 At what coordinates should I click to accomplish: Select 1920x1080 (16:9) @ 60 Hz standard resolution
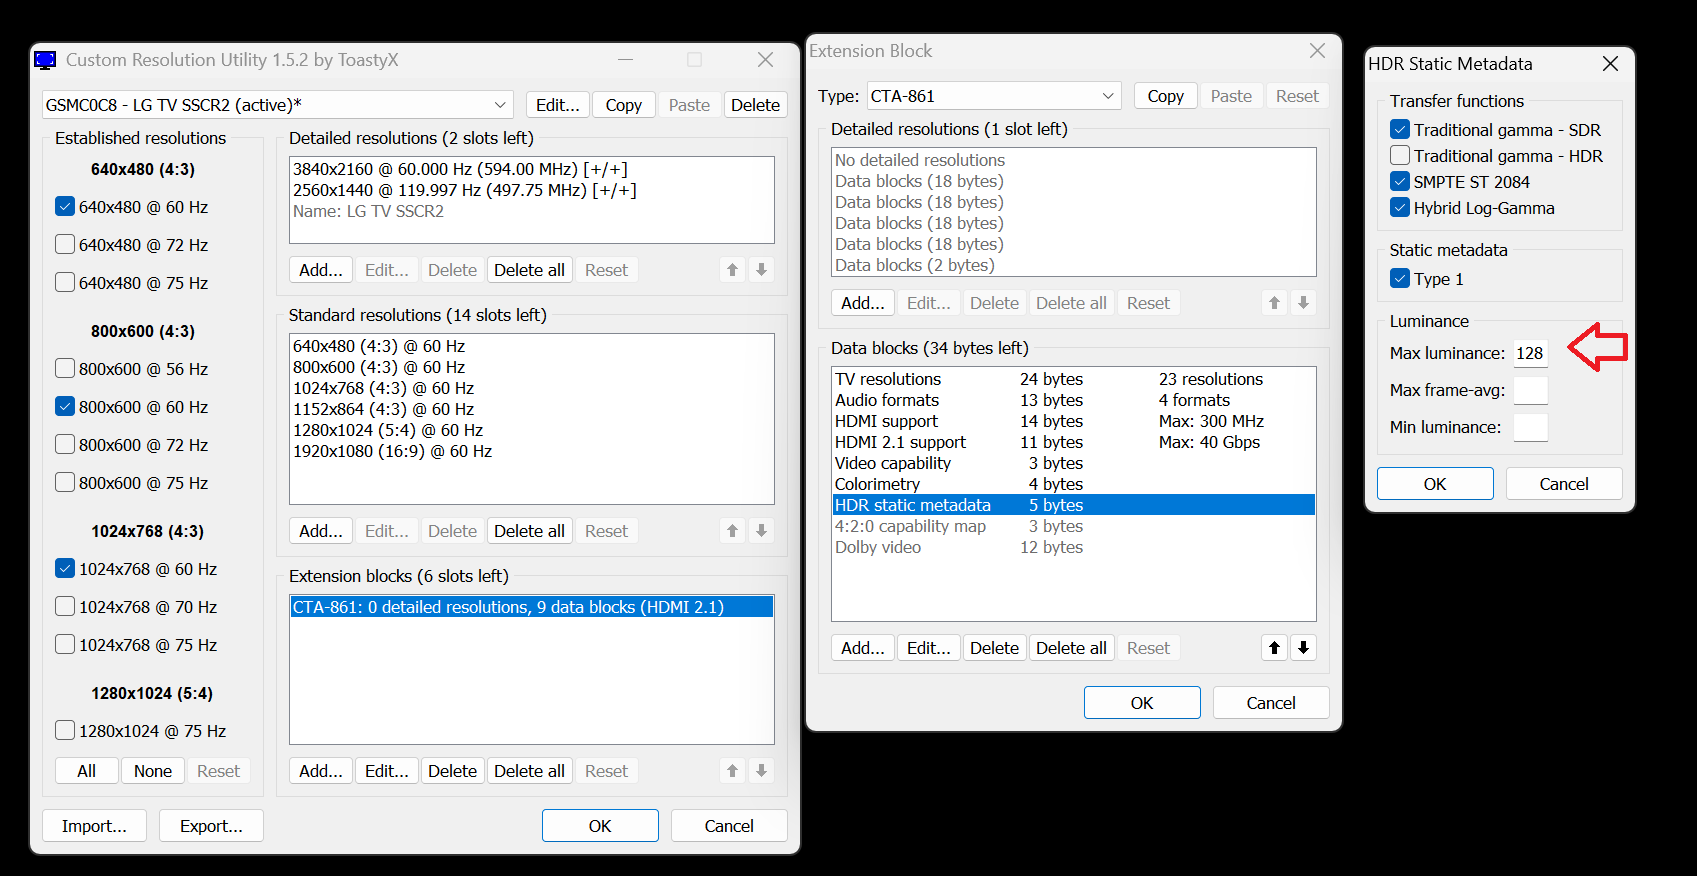click(x=532, y=451)
